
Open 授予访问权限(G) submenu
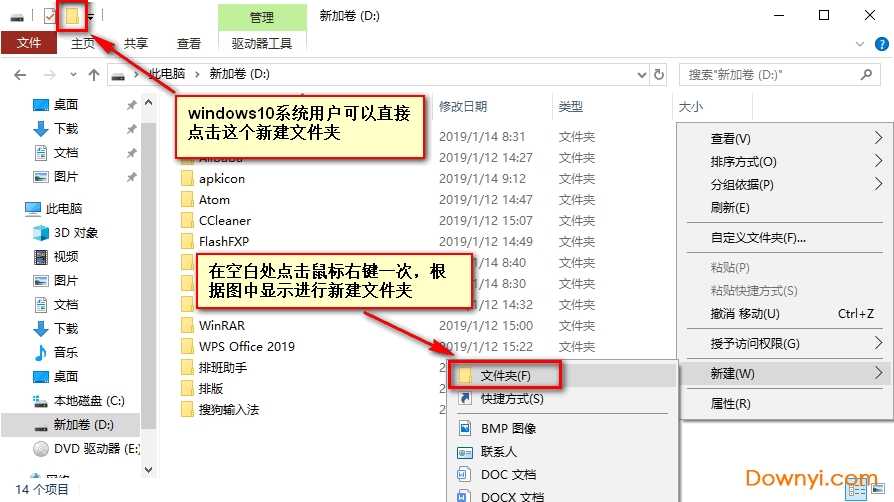(x=785, y=343)
